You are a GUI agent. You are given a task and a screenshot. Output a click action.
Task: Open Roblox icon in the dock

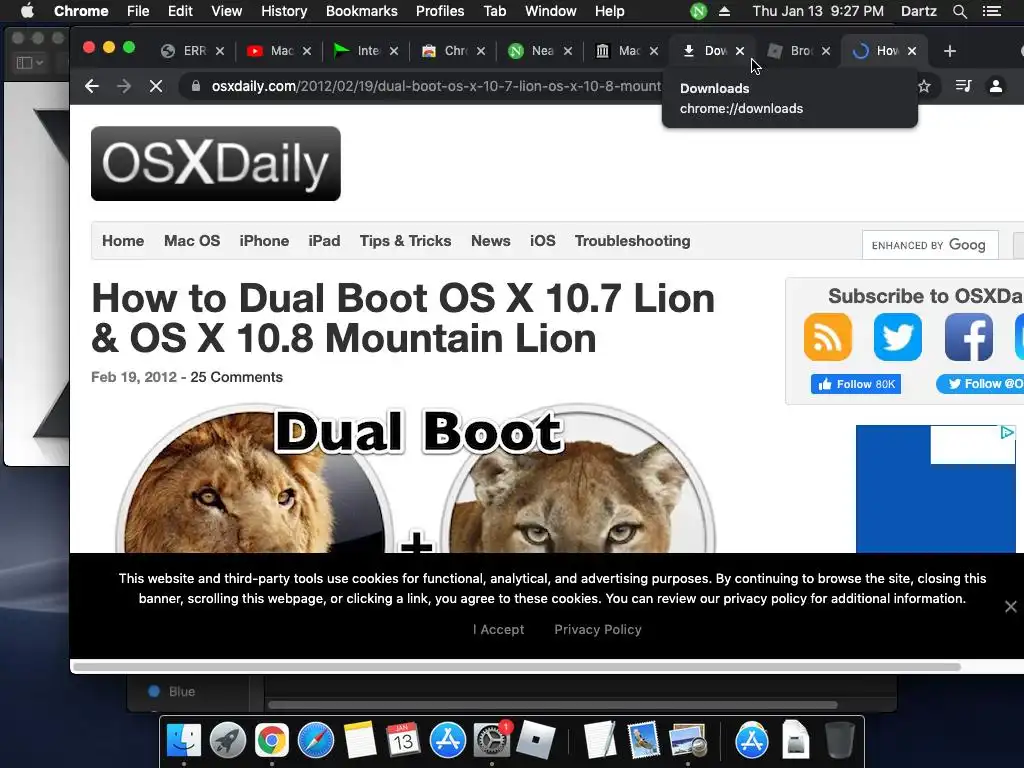[x=536, y=741]
